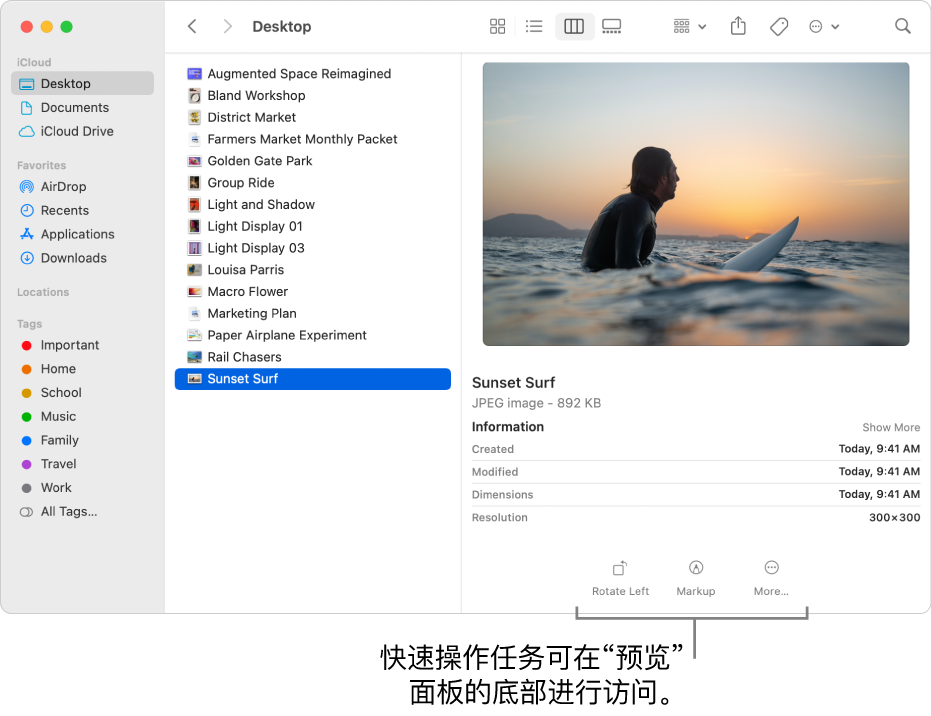The image size is (931, 716).
Task: Open the Action ellipsis menu
Action: [824, 26]
